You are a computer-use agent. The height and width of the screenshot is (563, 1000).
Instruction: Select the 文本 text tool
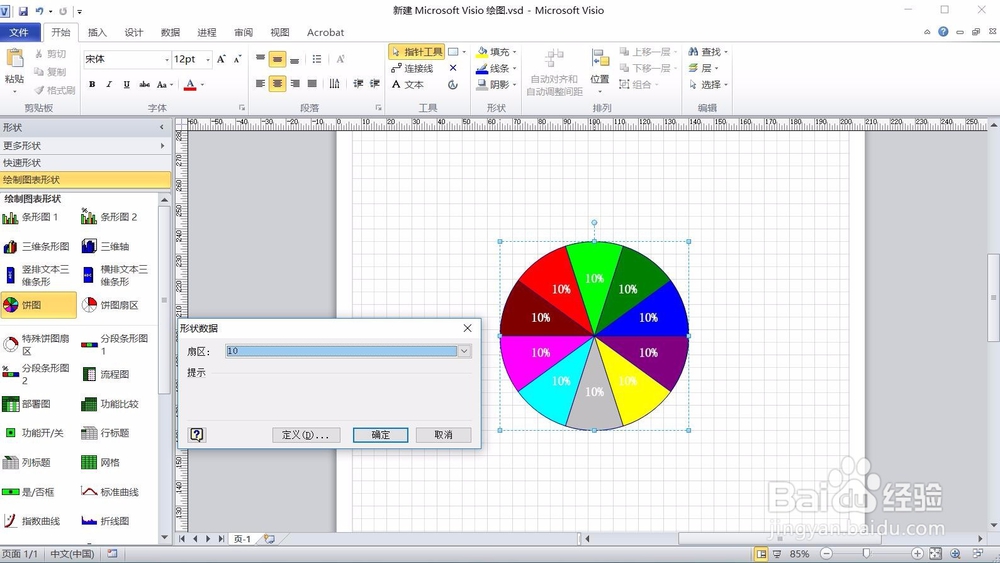click(x=408, y=84)
